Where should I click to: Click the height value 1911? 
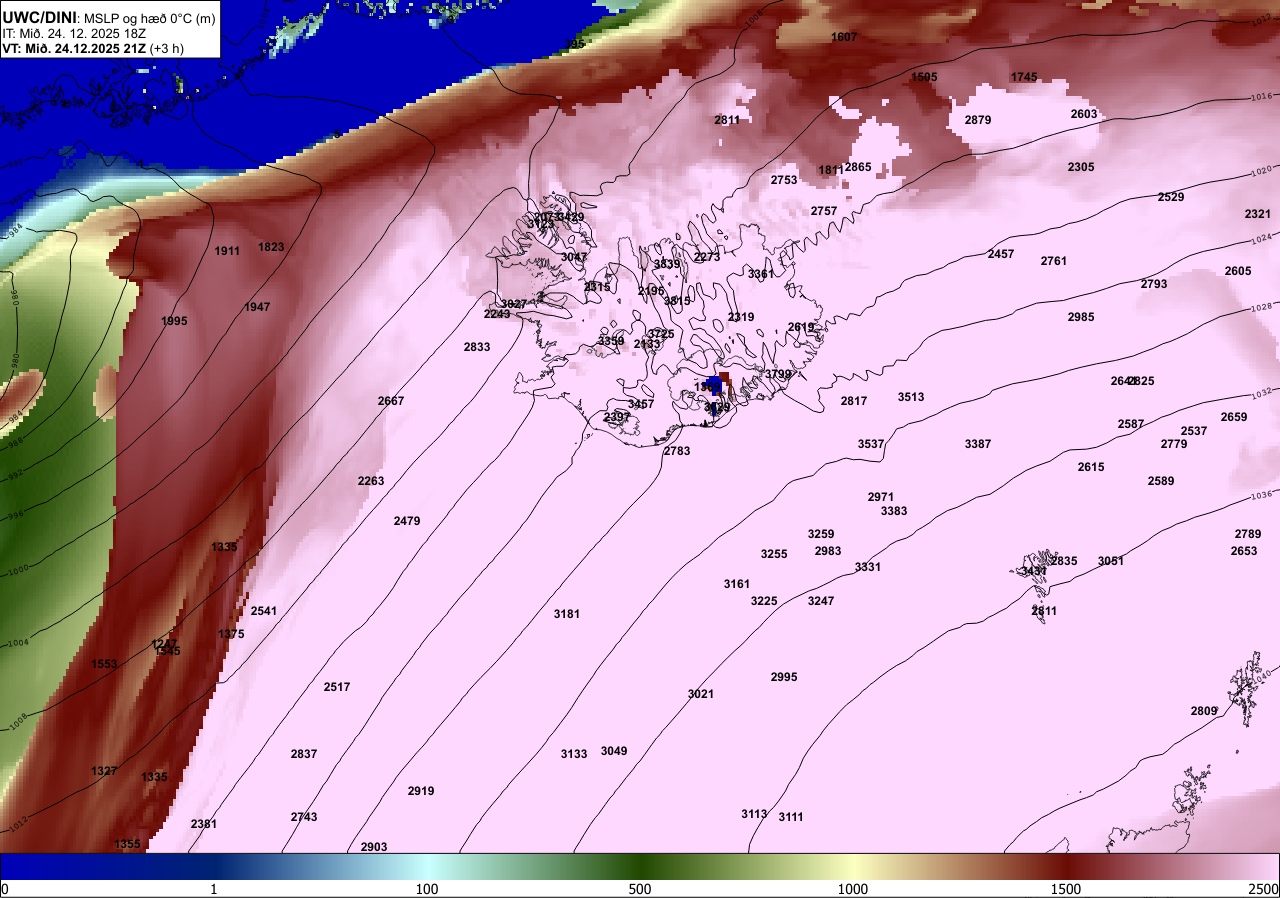227,251
